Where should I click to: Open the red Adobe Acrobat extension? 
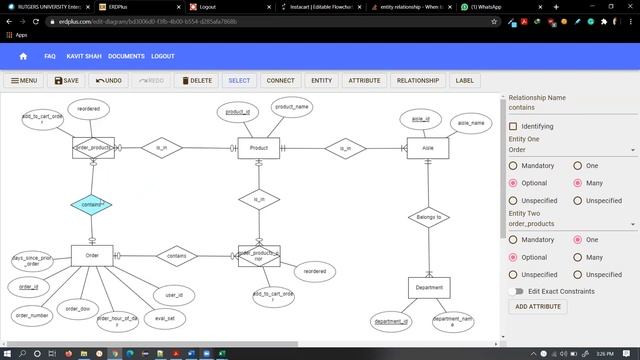[x=524, y=22]
